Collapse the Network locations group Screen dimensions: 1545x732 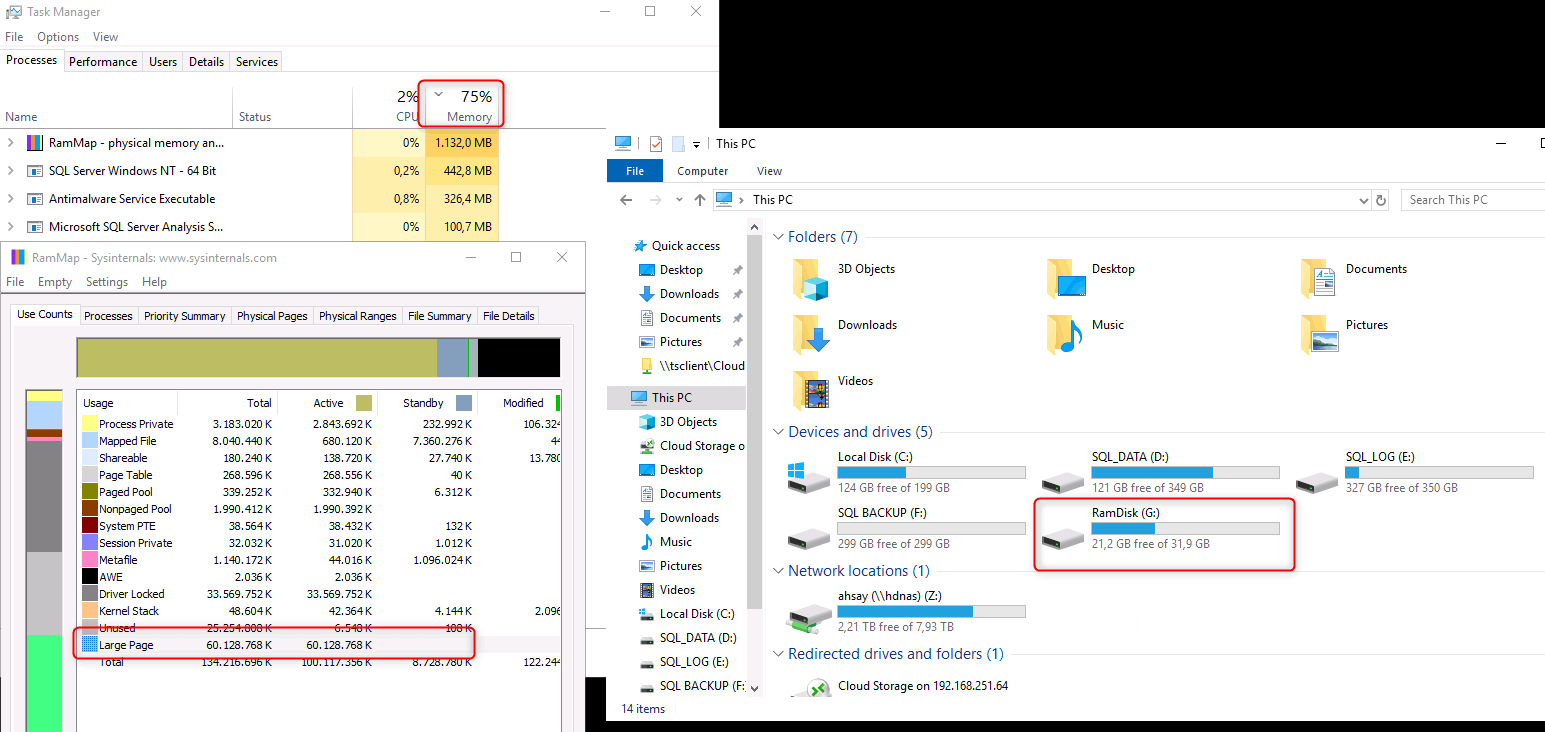click(x=778, y=571)
